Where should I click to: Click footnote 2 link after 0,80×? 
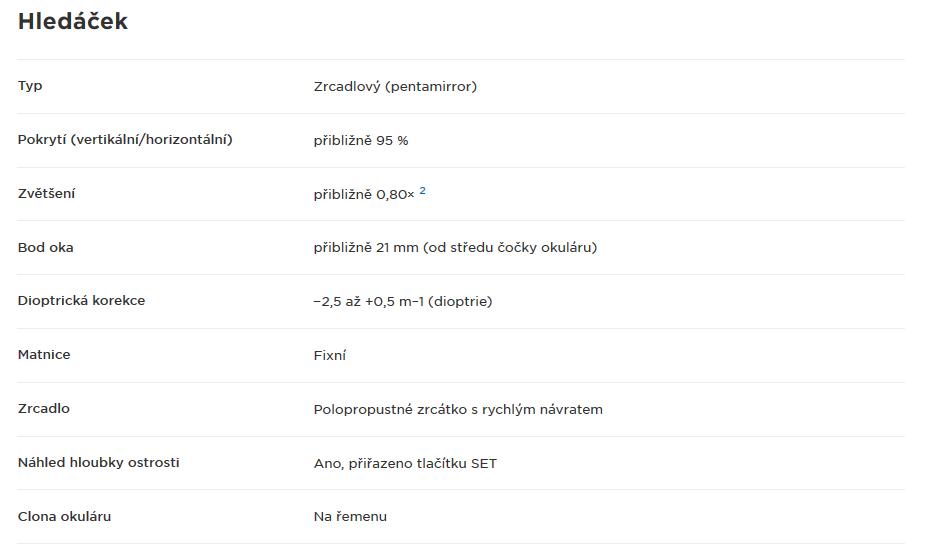coord(422,191)
